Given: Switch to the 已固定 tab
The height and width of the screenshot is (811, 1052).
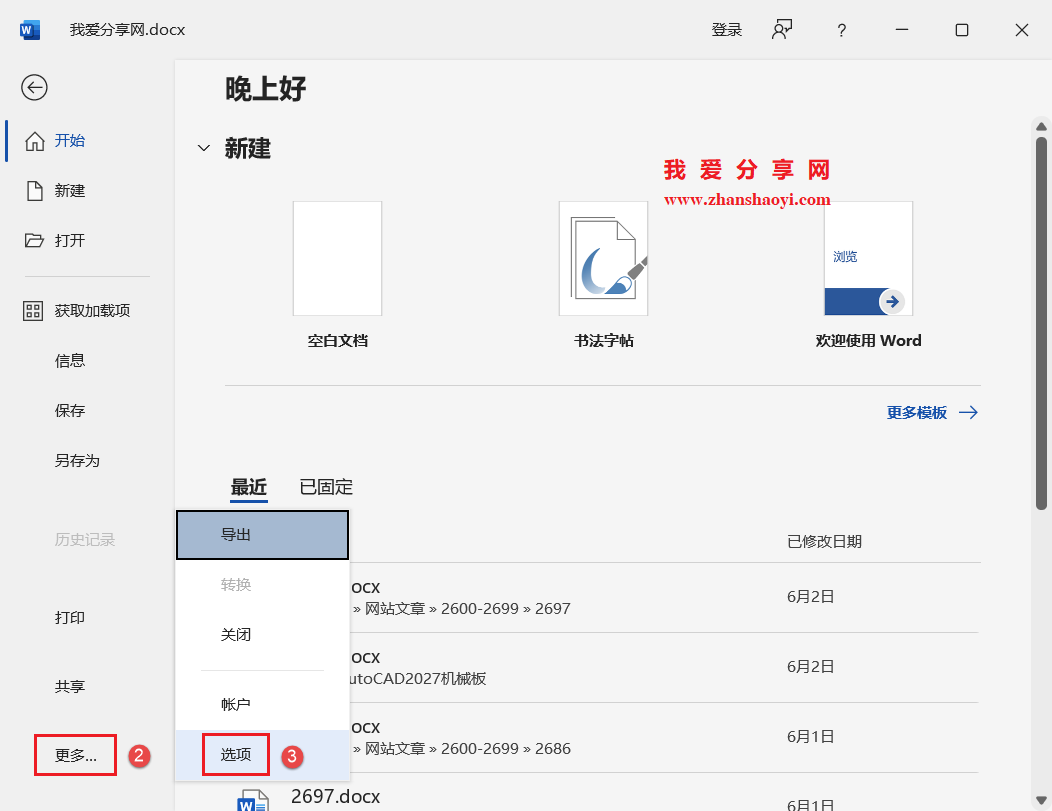Looking at the screenshot, I should pyautogui.click(x=326, y=488).
